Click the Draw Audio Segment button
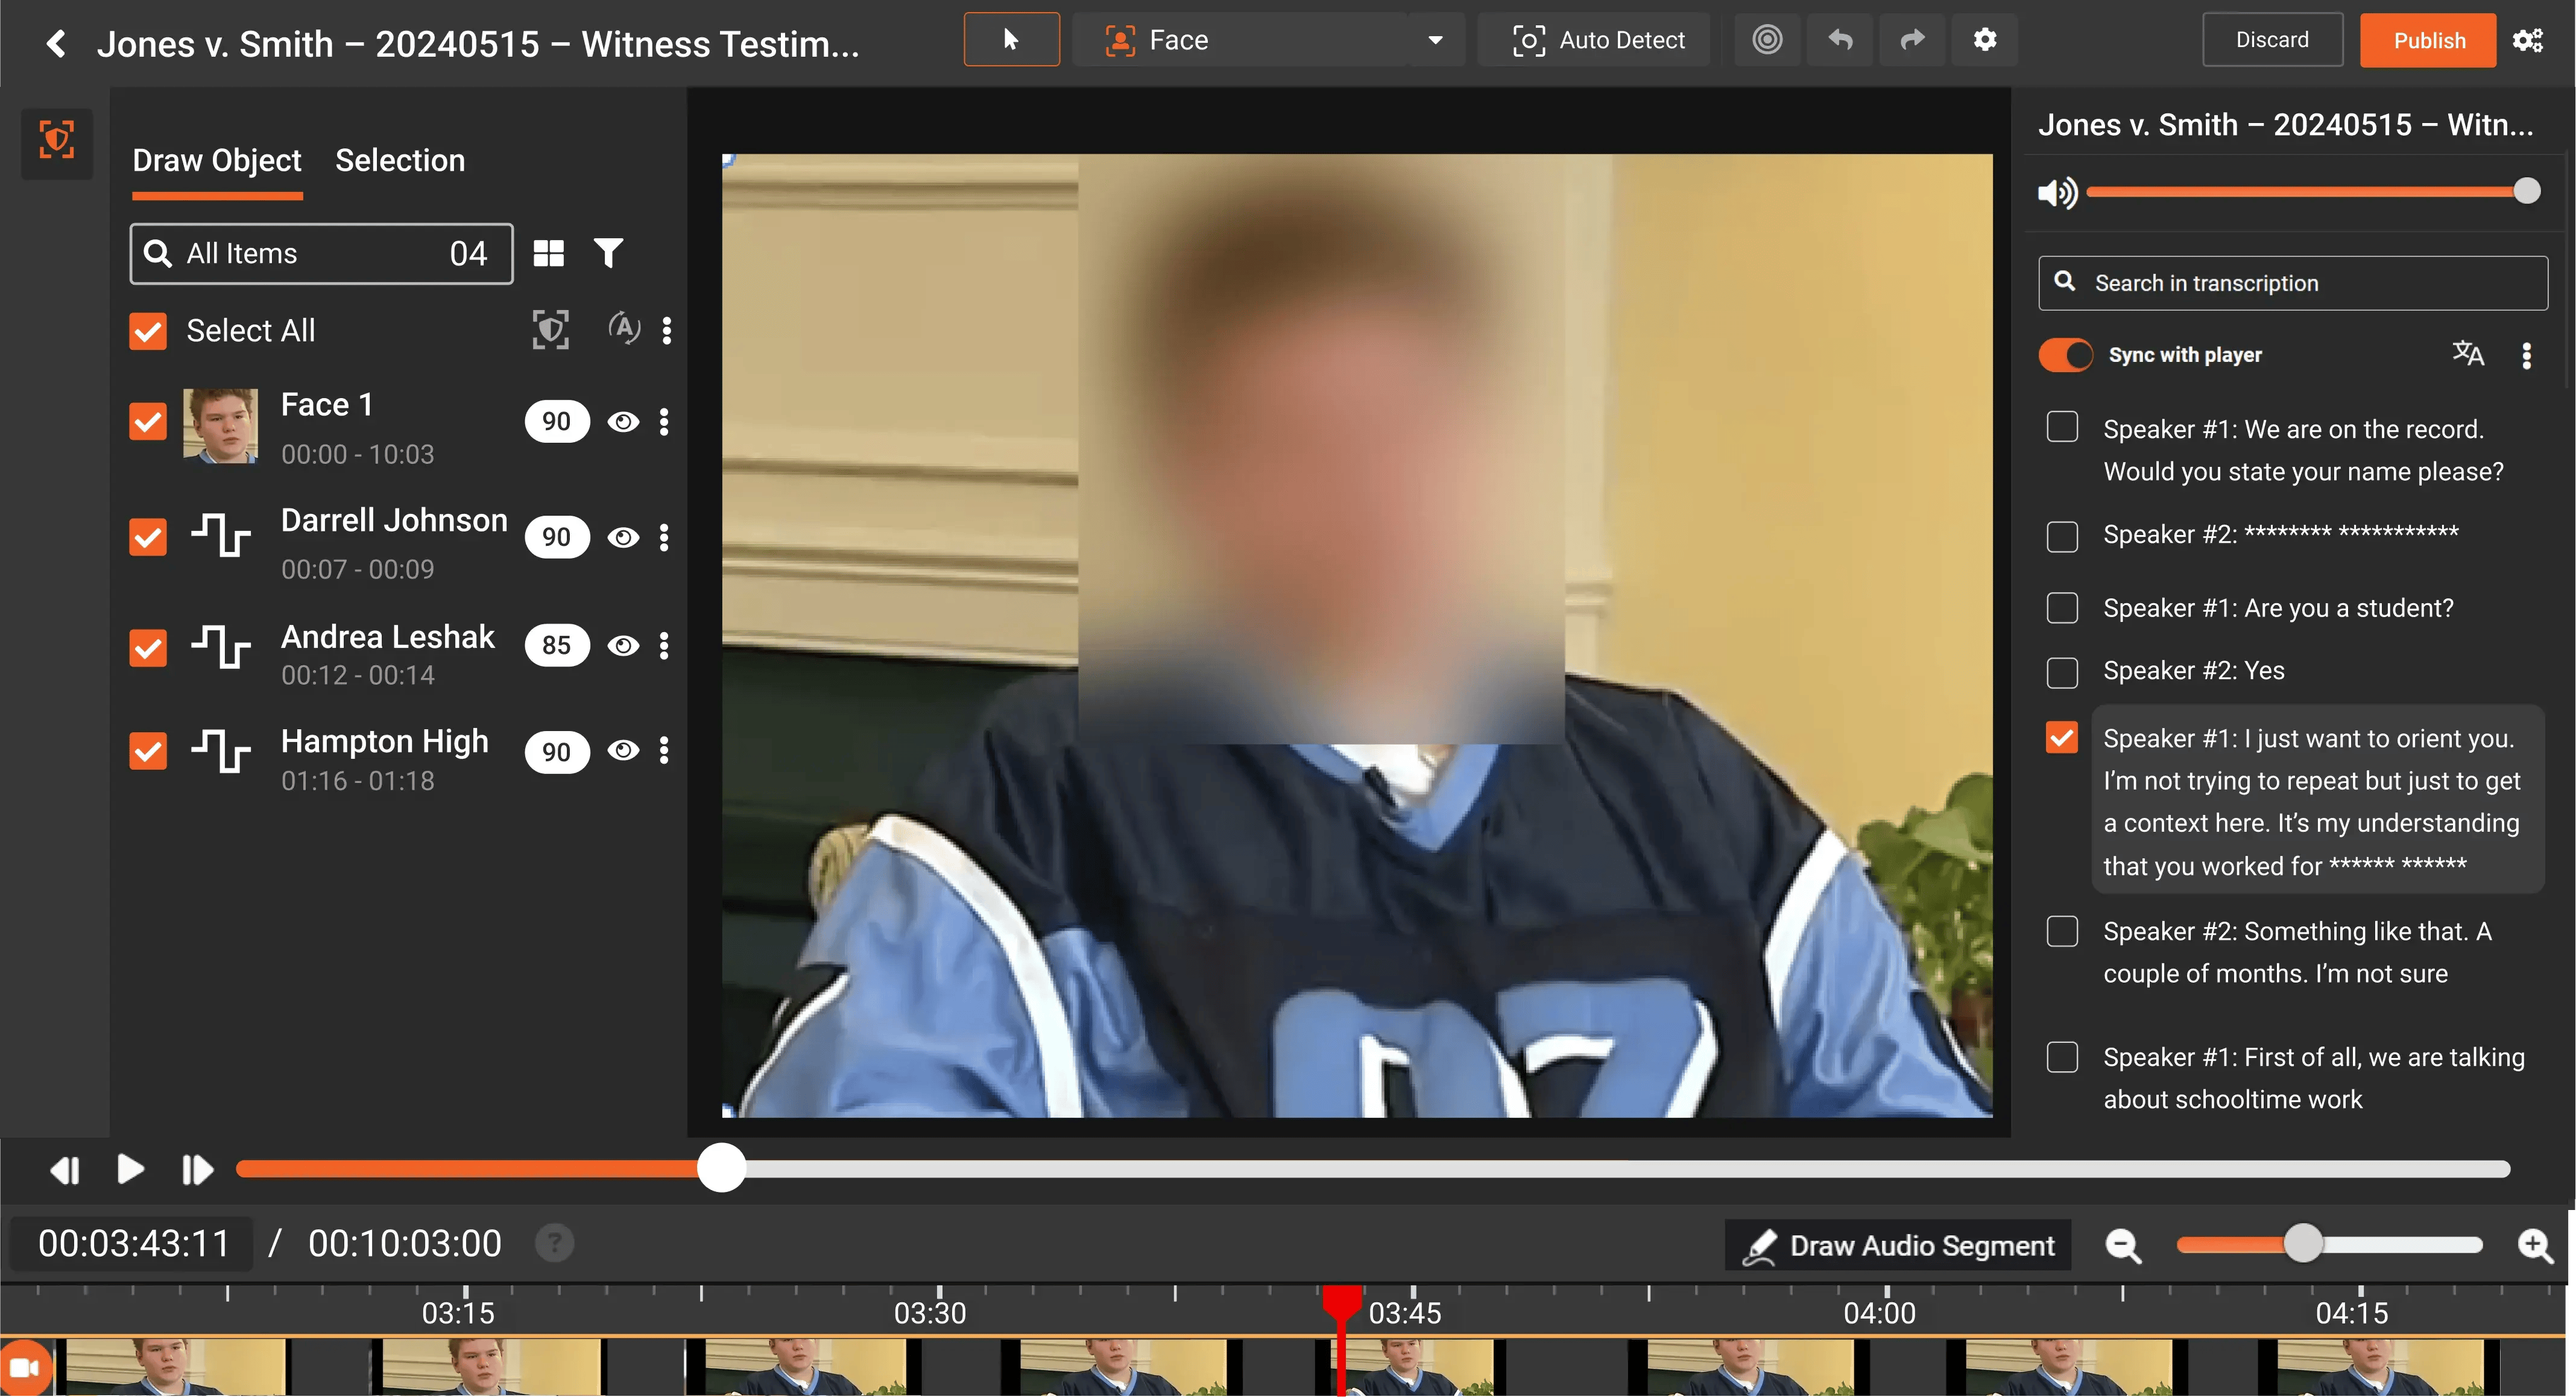The height and width of the screenshot is (1397, 2576). tap(1898, 1245)
